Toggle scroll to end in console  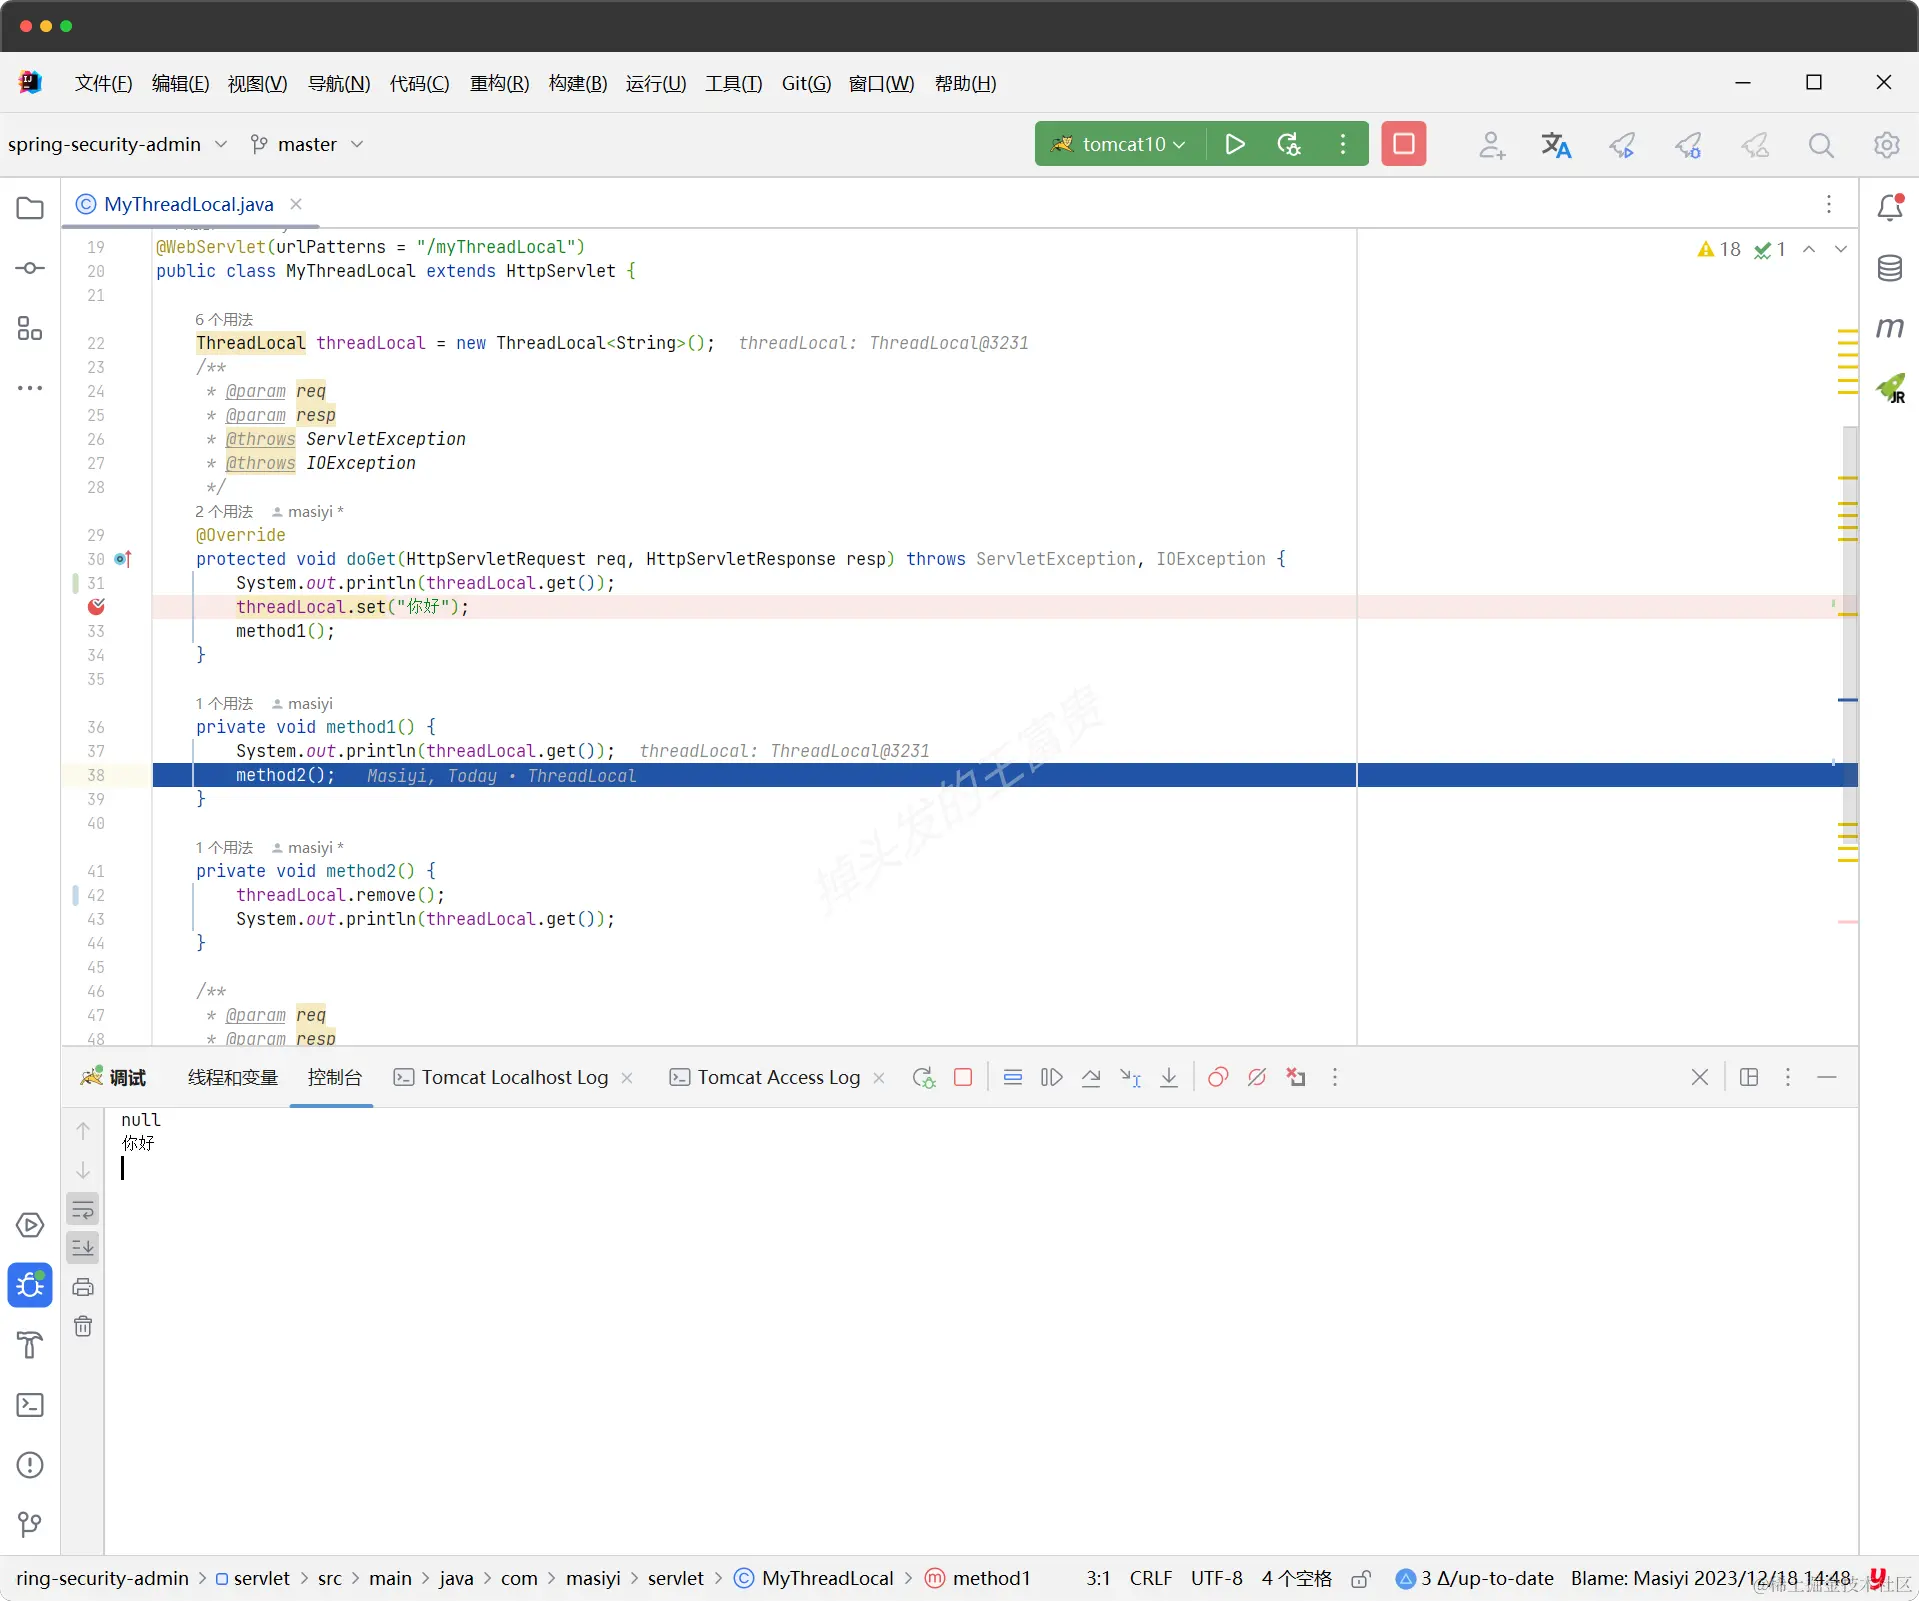[83, 1247]
